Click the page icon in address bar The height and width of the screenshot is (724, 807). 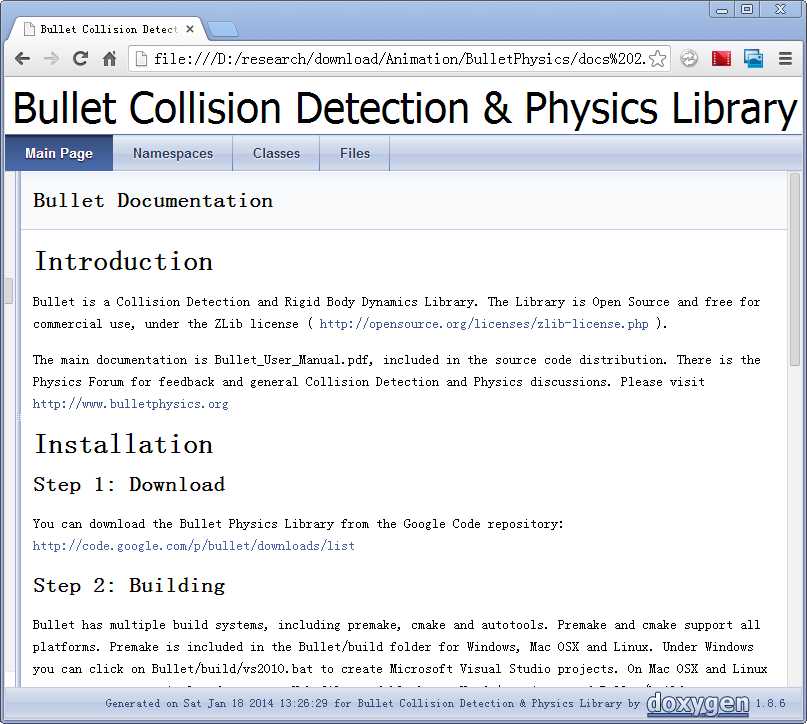click(x=141, y=59)
